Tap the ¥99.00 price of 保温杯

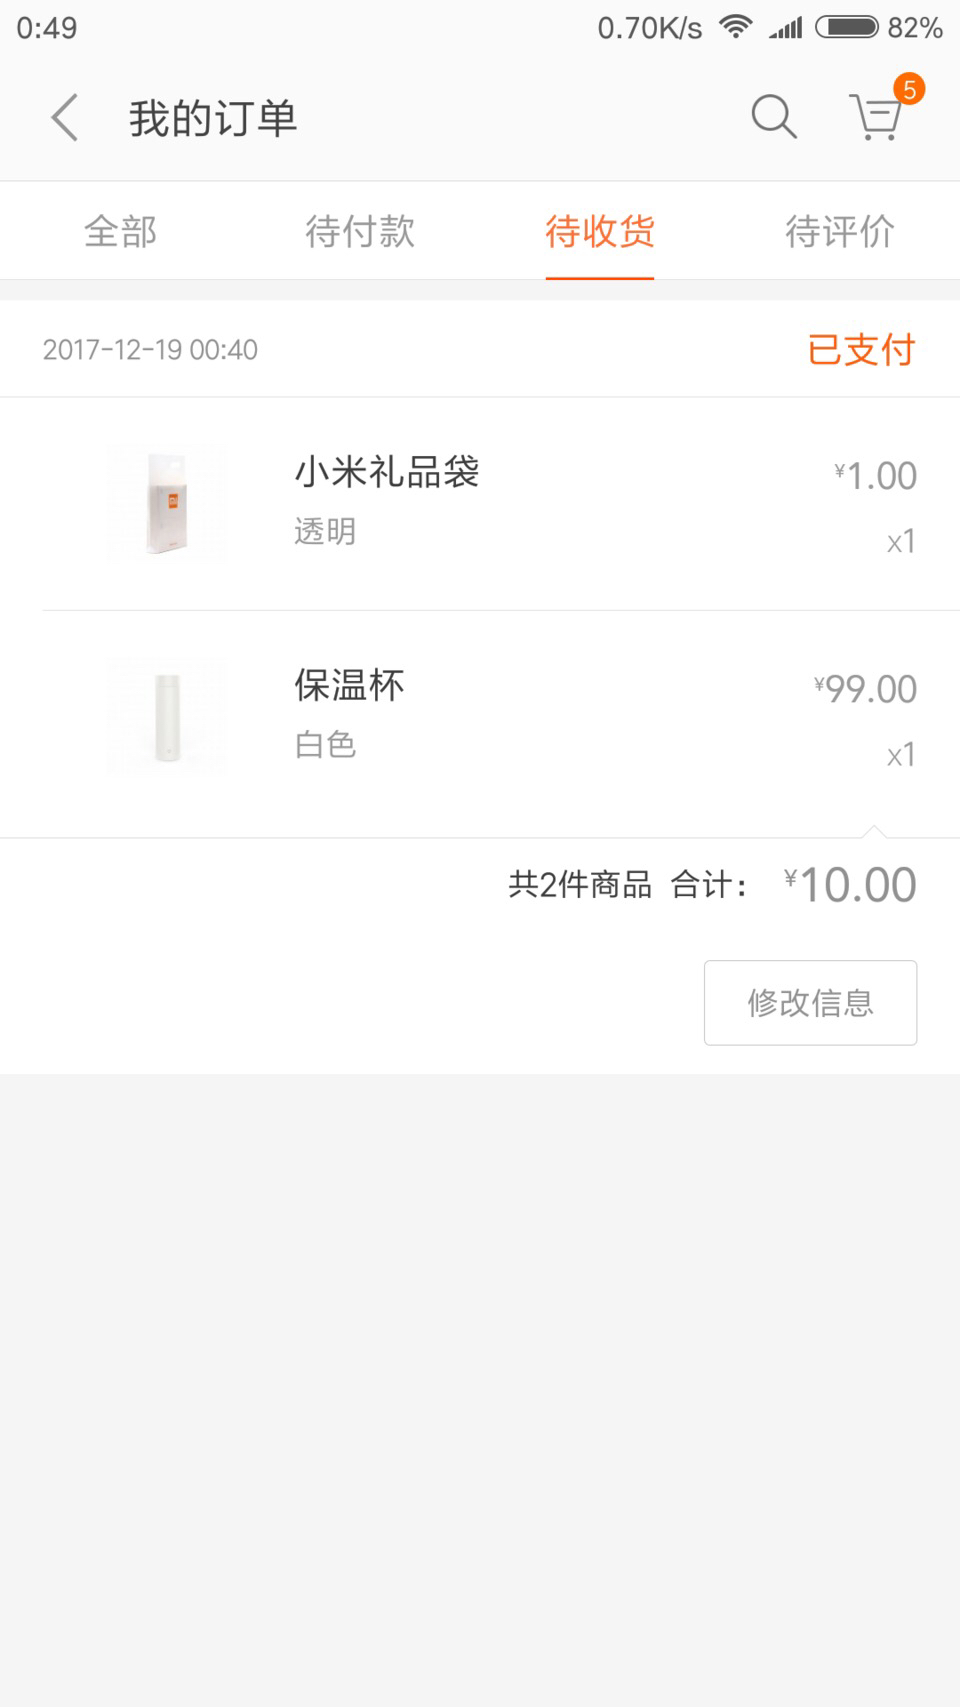(x=866, y=689)
